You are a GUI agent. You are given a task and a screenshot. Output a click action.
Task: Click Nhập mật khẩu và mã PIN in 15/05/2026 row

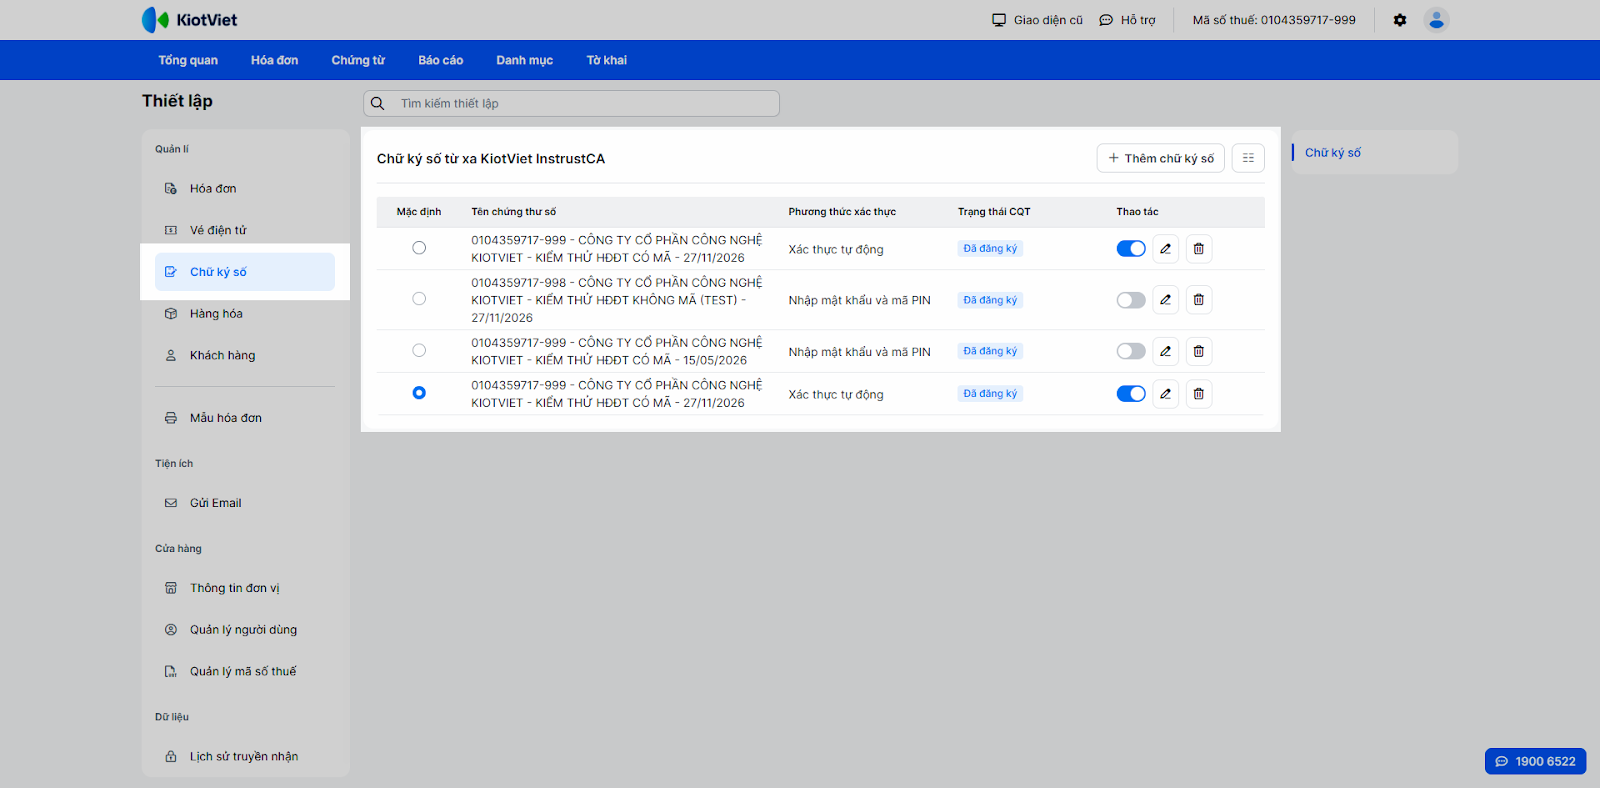tap(859, 352)
